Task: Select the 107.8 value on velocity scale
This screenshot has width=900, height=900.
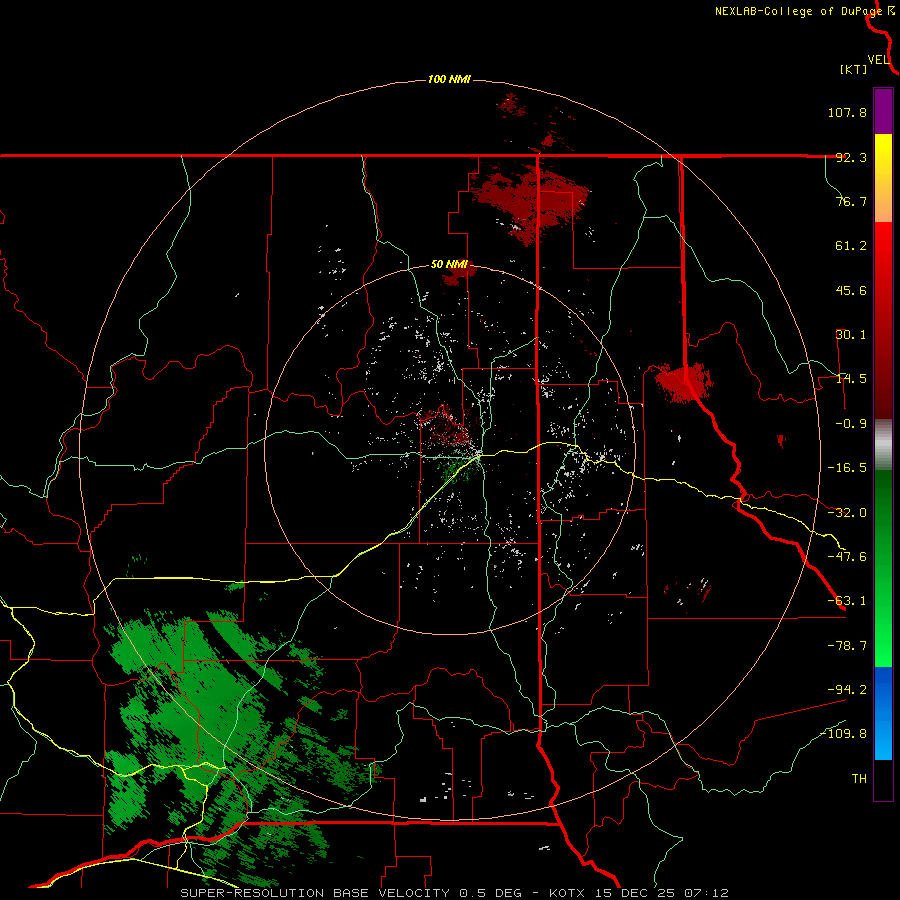Action: (x=847, y=112)
